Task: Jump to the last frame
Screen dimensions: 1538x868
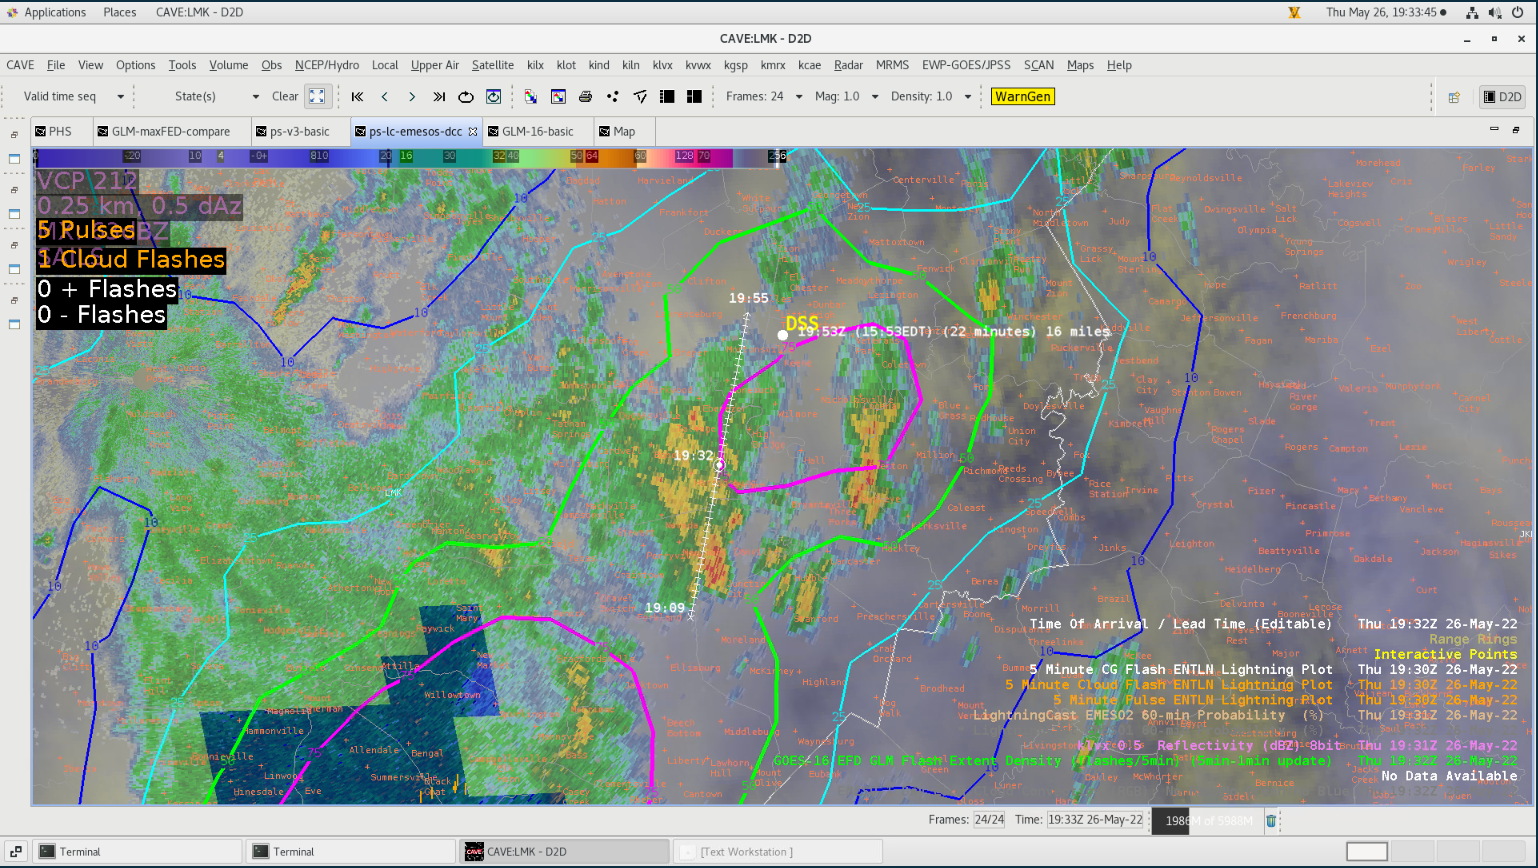Action: pos(439,97)
